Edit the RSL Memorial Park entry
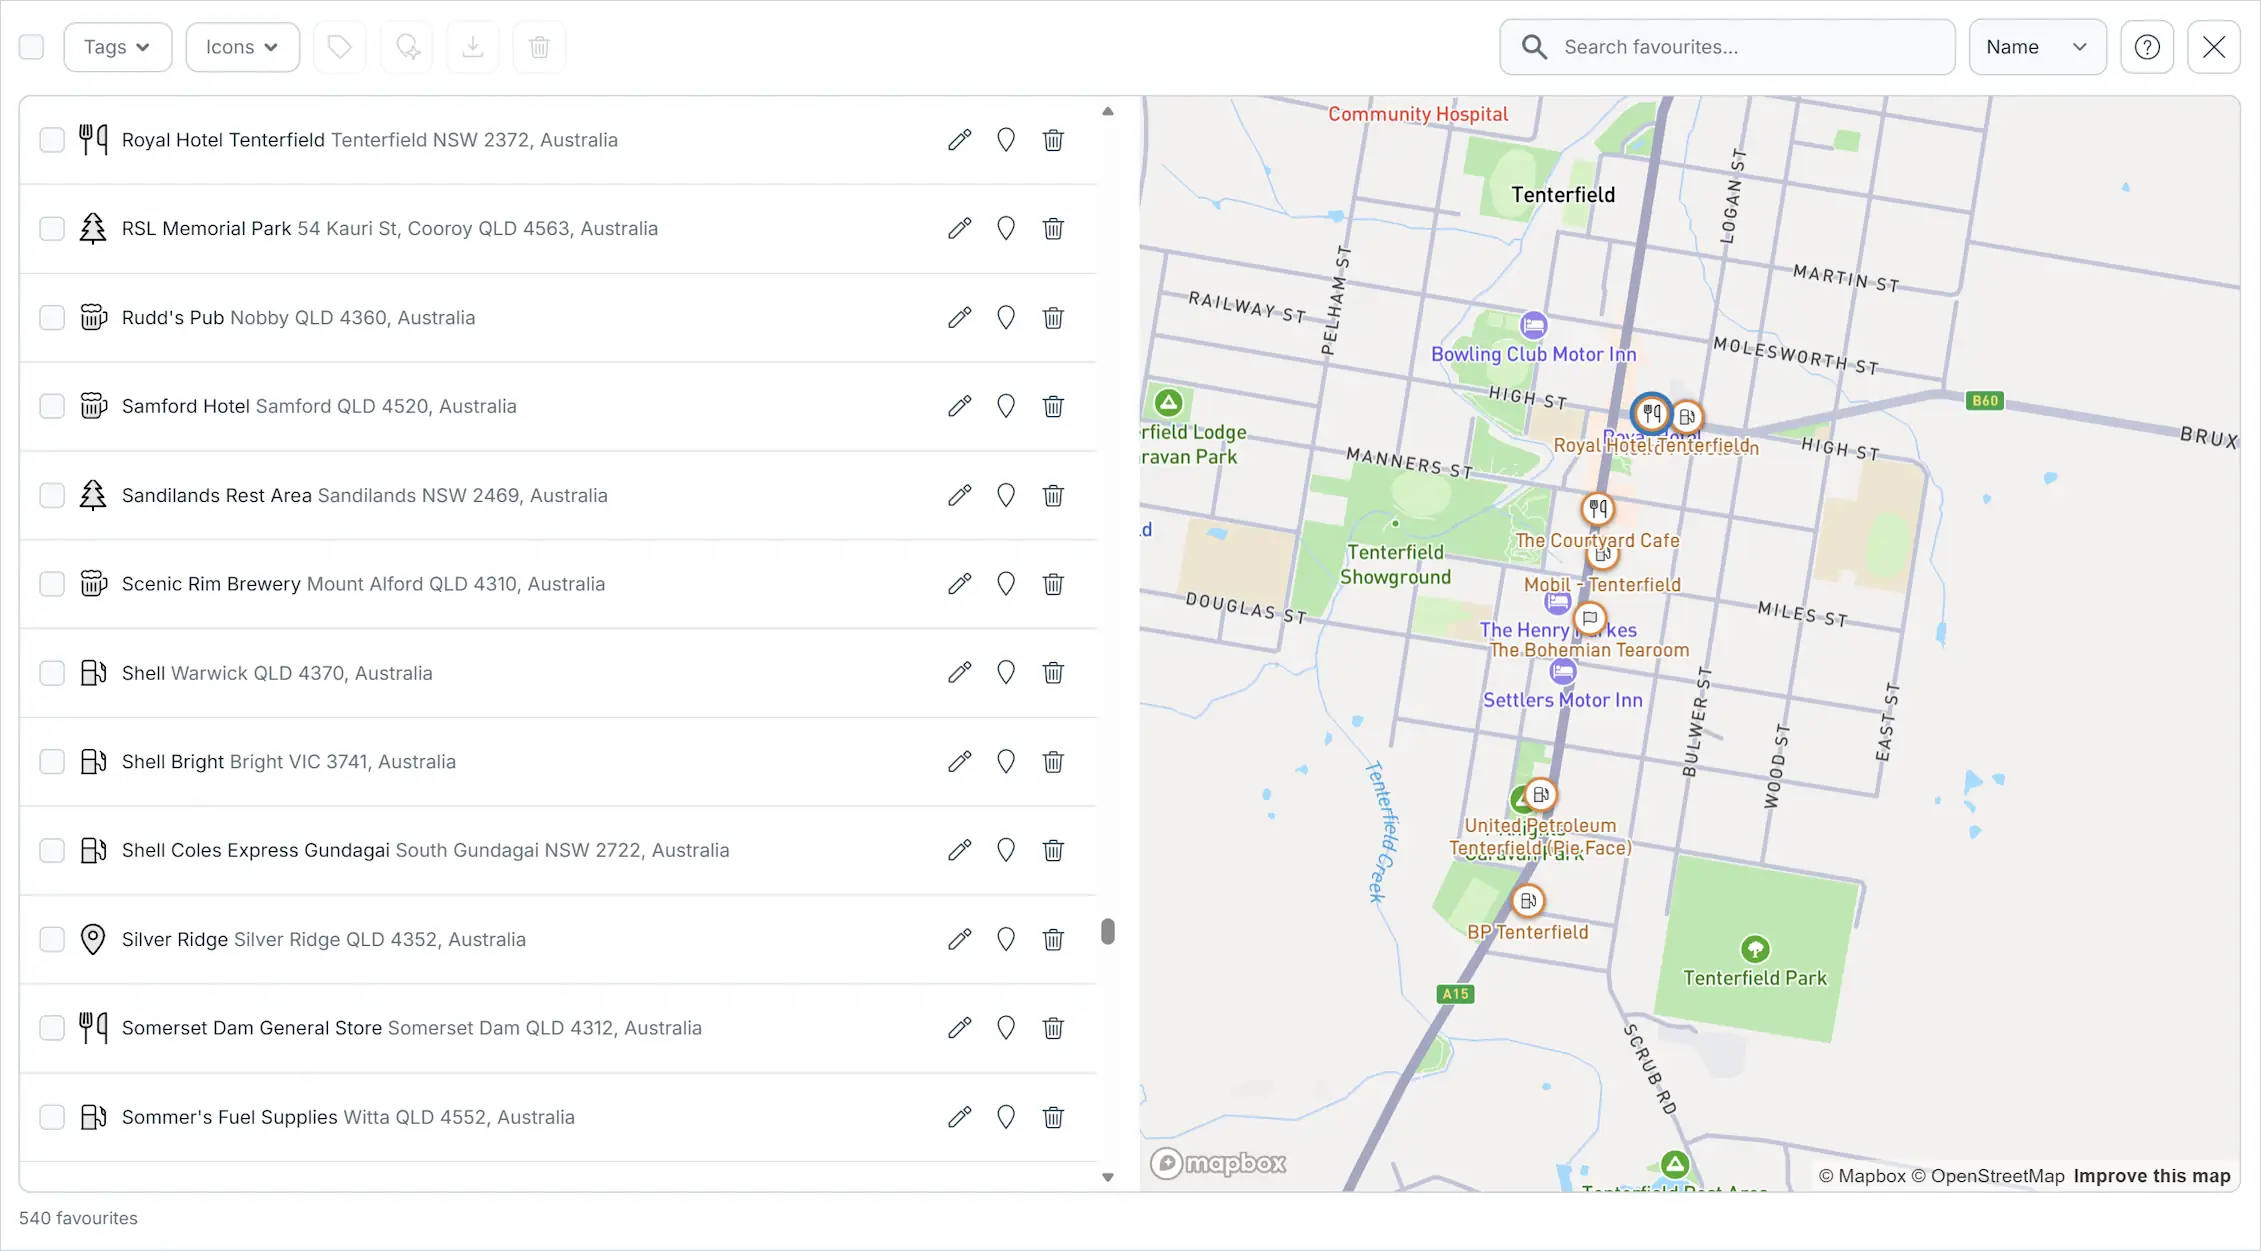Viewport: 2261px width, 1251px height. 959,229
